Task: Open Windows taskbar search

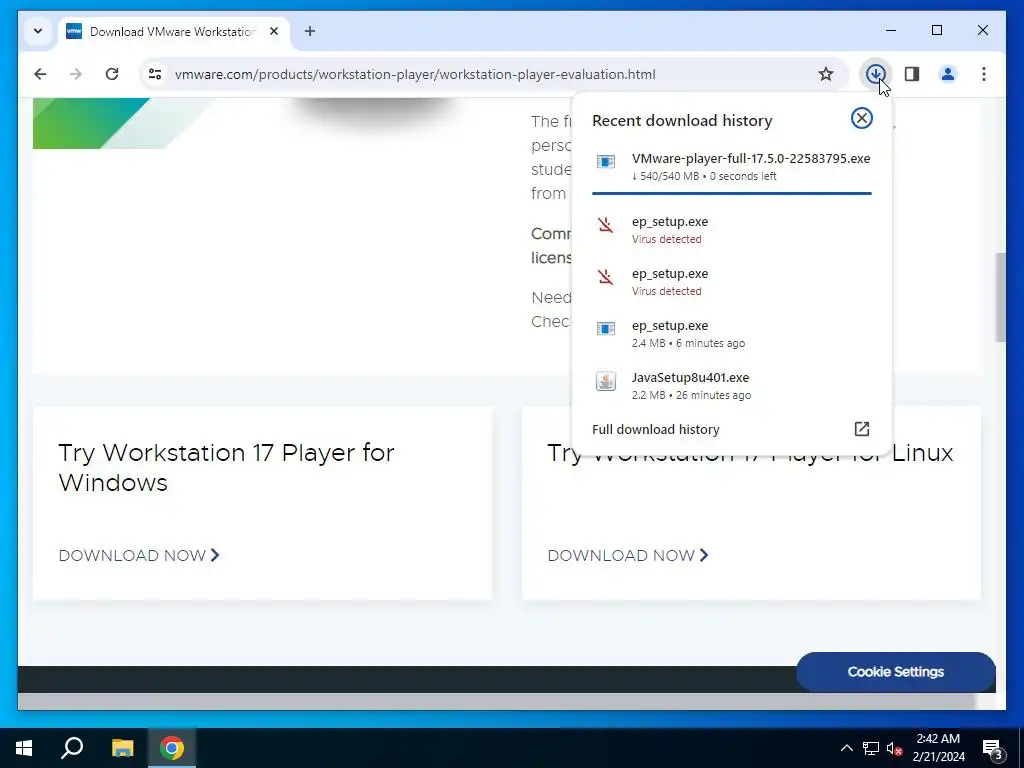Action: (x=72, y=748)
